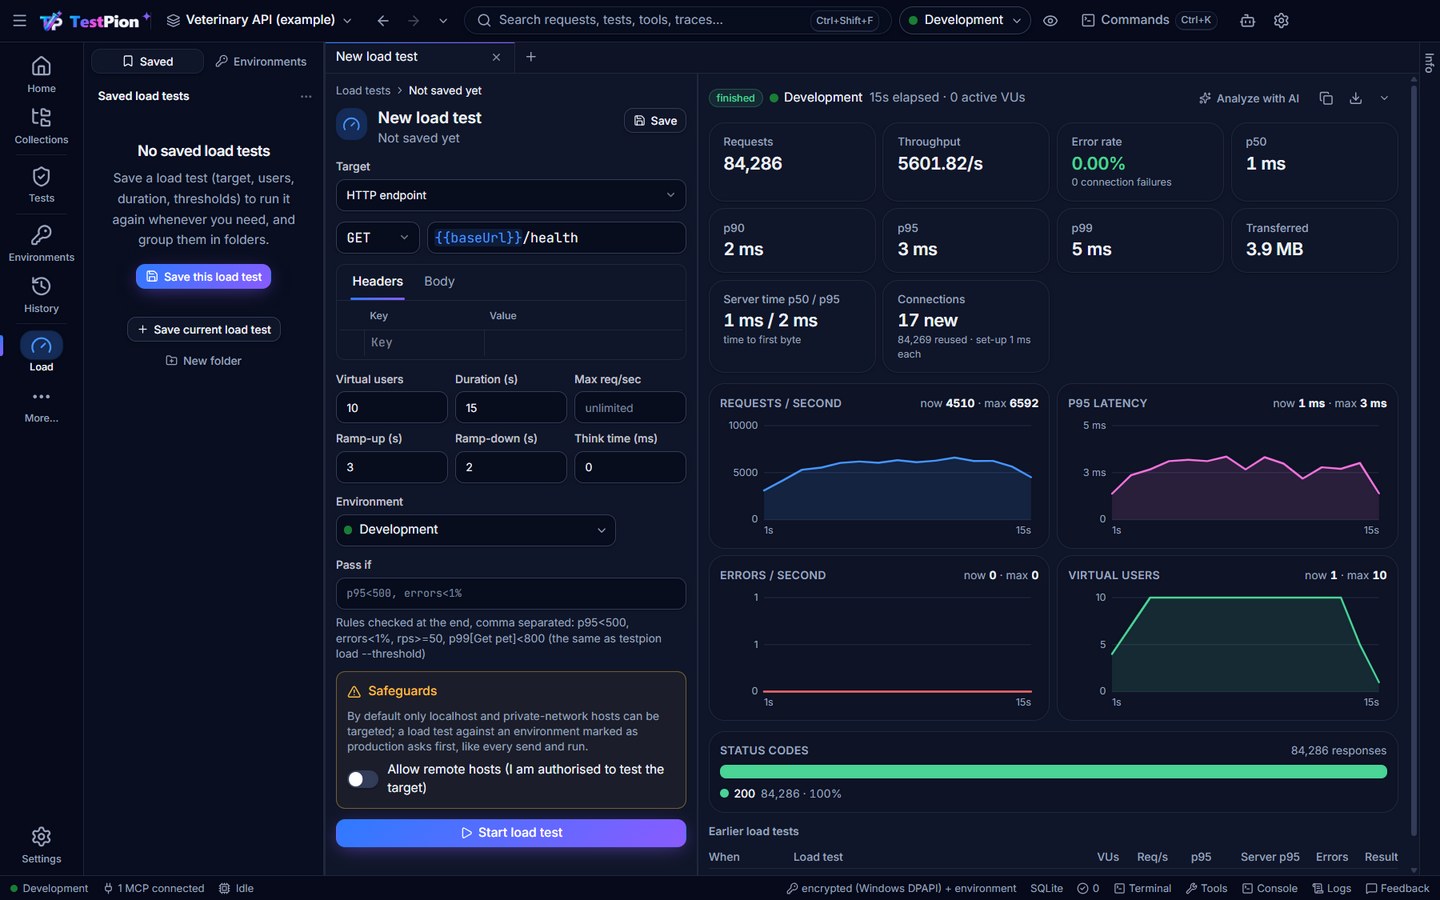Navigate back with the left arrow
The height and width of the screenshot is (900, 1440).
(383, 20)
